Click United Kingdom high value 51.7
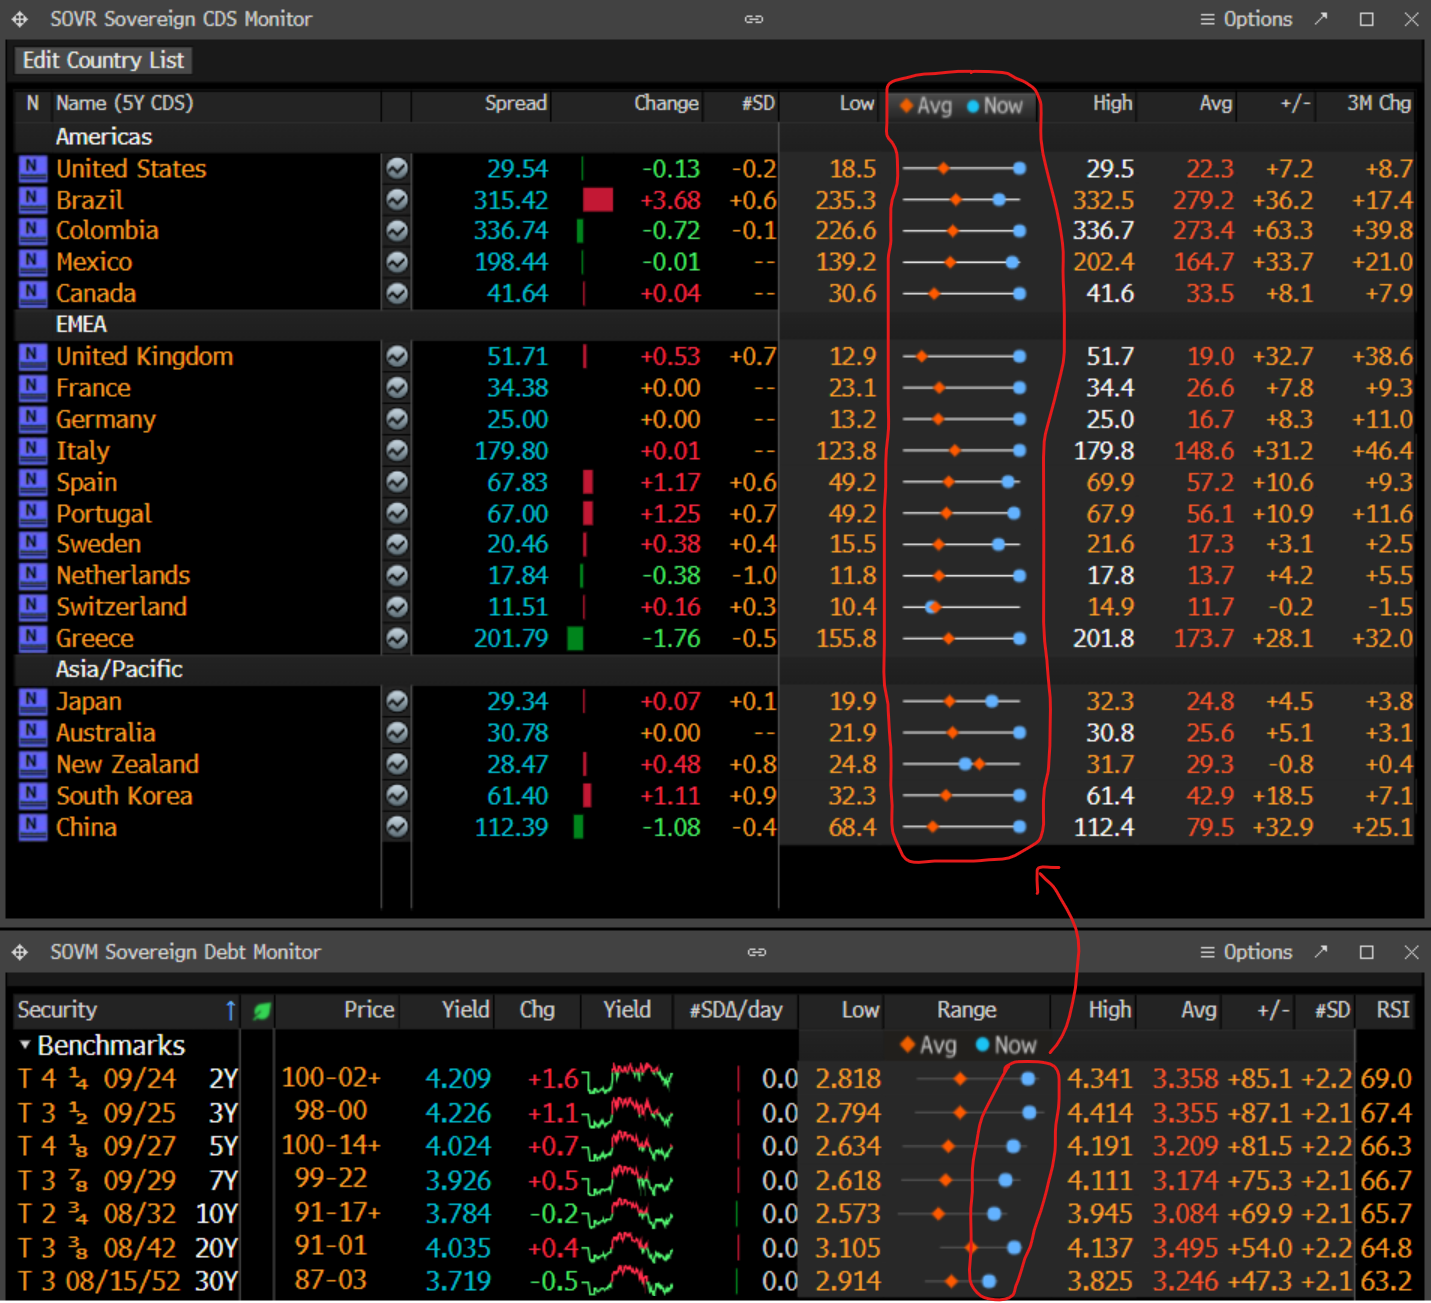Viewport: 1431px width, 1303px height. [1110, 356]
